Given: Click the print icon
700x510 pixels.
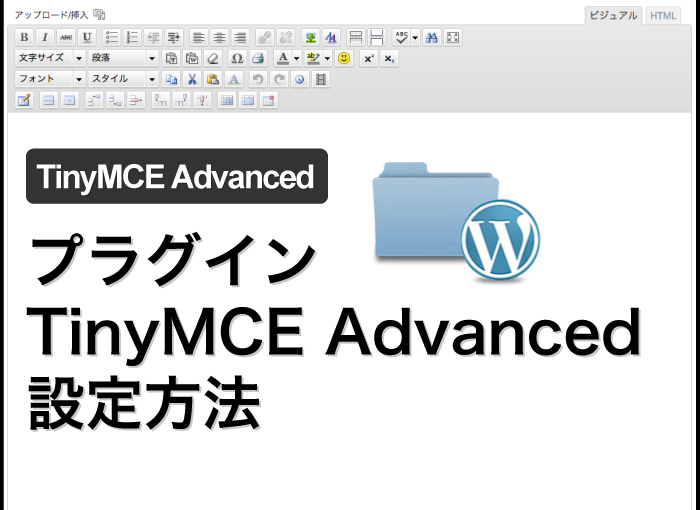Looking at the screenshot, I should click(258, 58).
